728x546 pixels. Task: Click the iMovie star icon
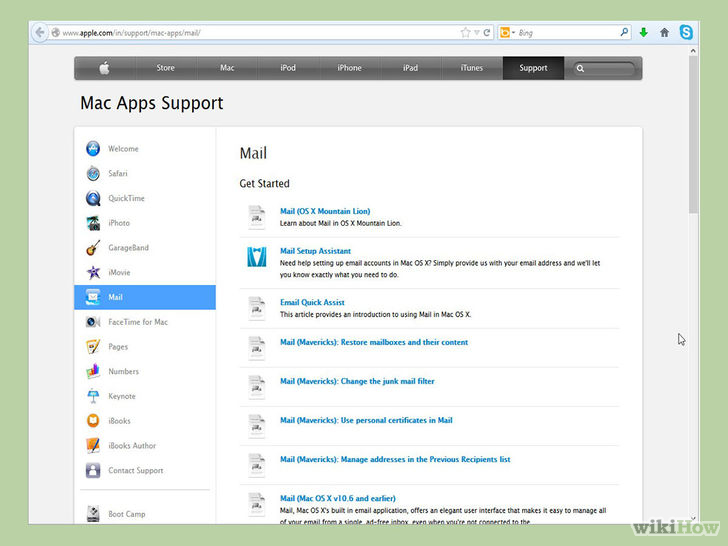(93, 273)
